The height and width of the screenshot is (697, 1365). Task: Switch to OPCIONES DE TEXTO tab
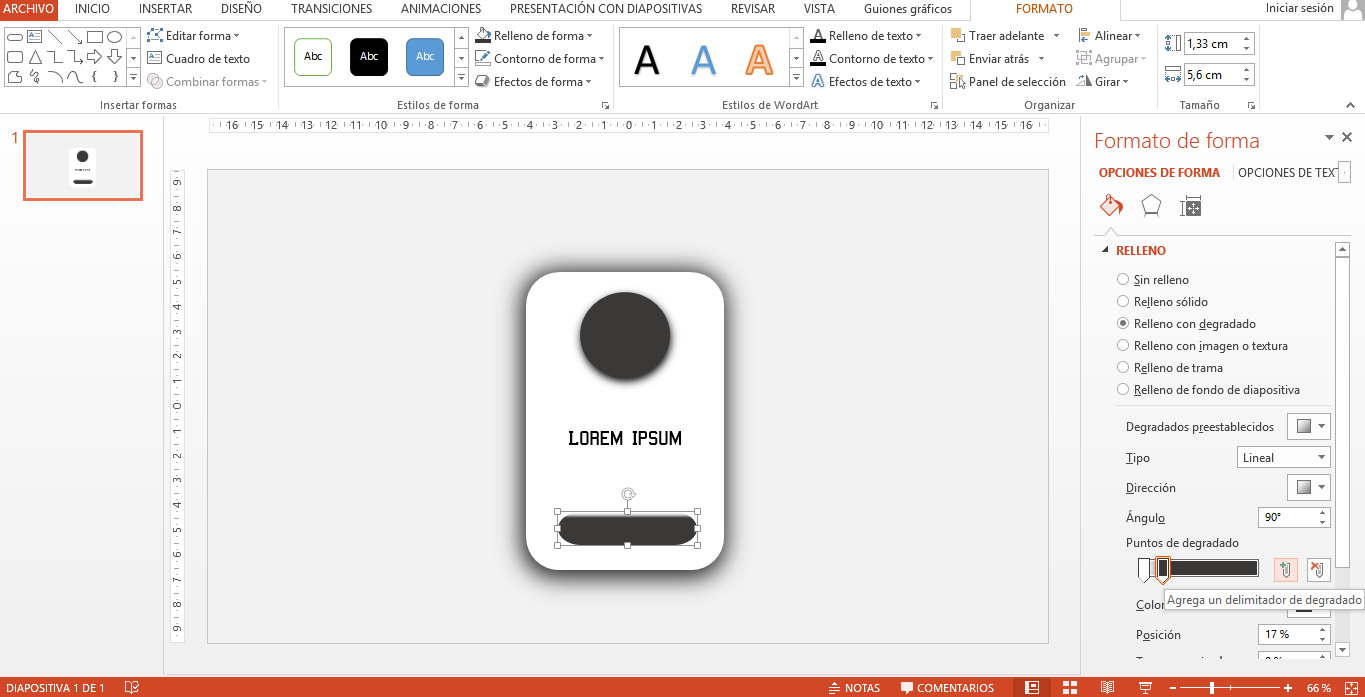click(1287, 173)
